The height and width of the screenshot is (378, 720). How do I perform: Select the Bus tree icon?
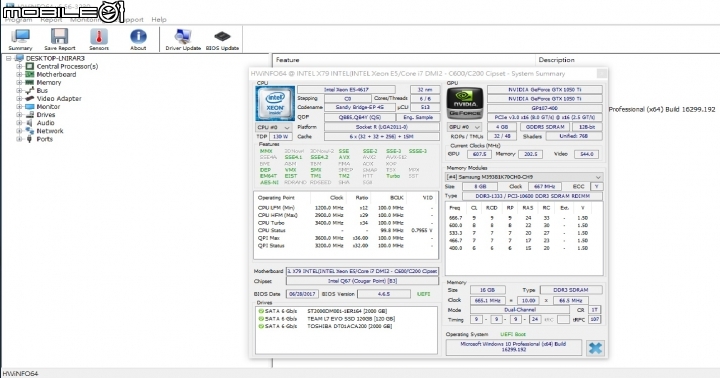[x=30, y=90]
